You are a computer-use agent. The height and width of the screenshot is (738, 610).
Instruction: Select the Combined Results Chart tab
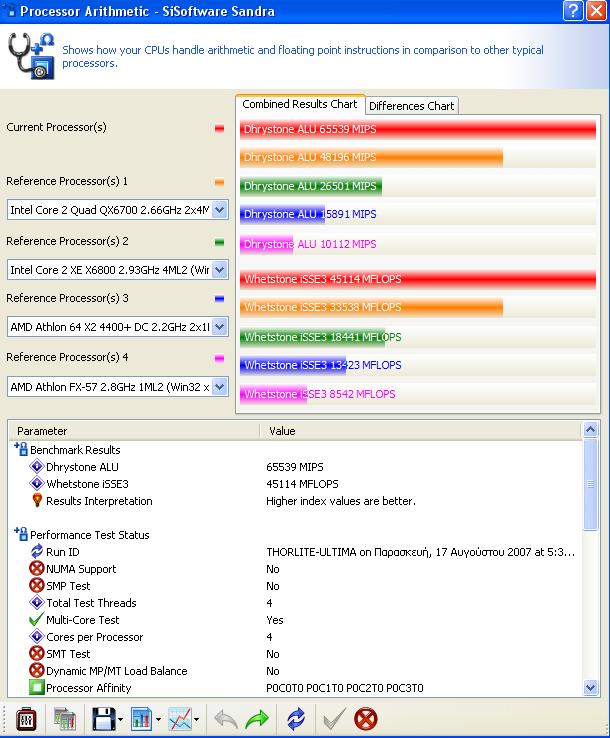coord(300,104)
